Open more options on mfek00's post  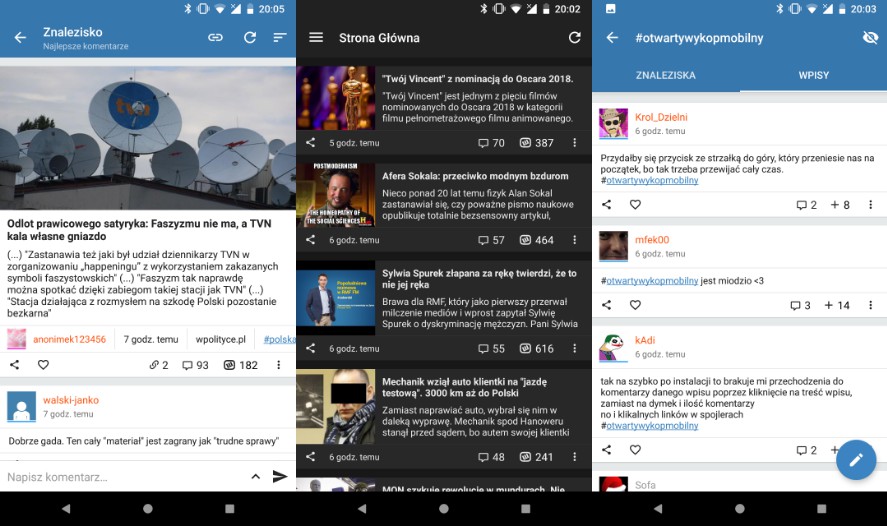[871, 305]
